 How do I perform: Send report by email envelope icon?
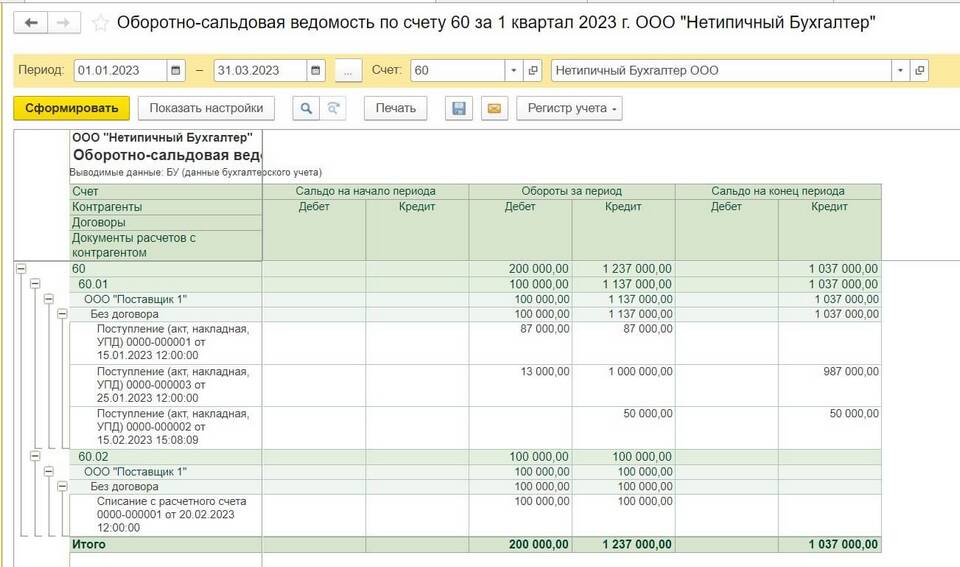click(x=494, y=108)
